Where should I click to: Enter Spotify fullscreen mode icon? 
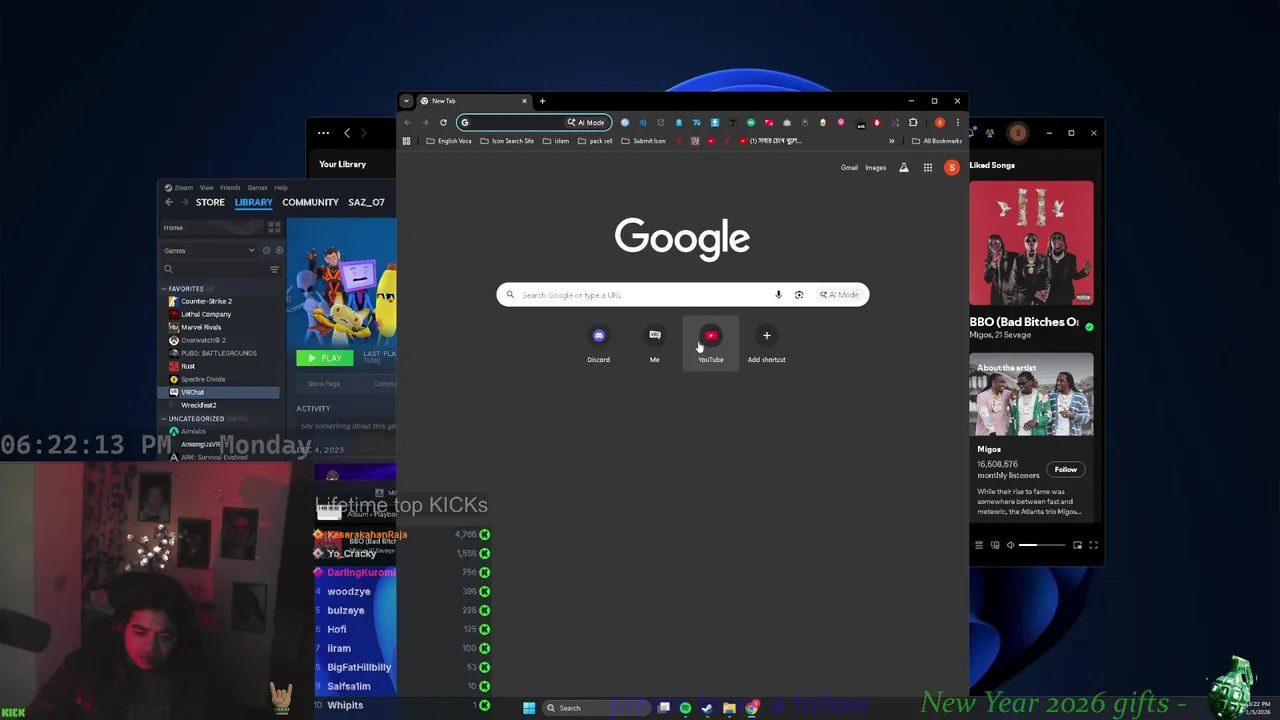click(1093, 545)
